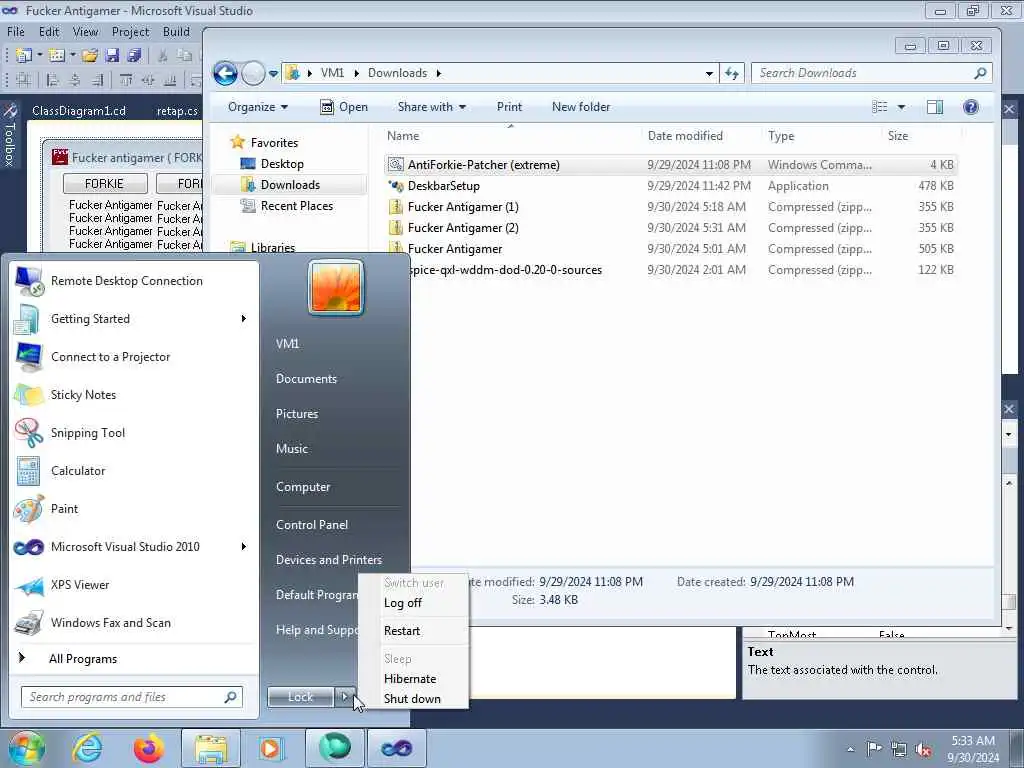Click the Align Centers layout icon
The width and height of the screenshot is (1024, 768).
[x=75, y=80]
